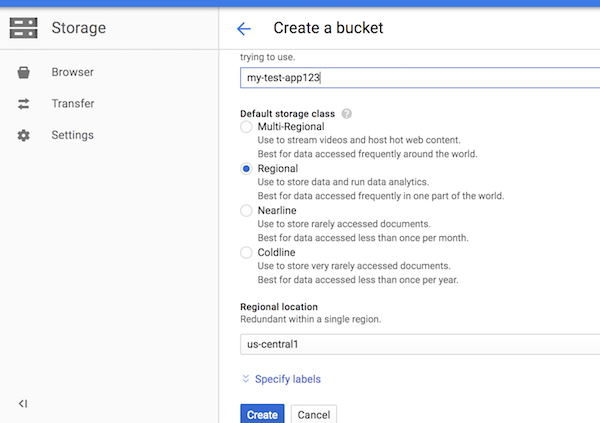Select the Multi-Regional storage class
This screenshot has width=600, height=423.
247,128
